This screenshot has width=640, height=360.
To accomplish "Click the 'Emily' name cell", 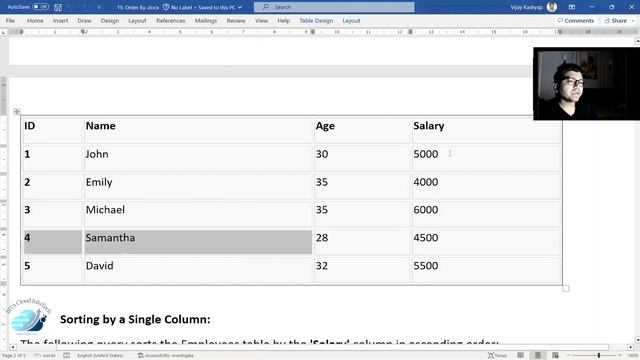I will 198,186.
